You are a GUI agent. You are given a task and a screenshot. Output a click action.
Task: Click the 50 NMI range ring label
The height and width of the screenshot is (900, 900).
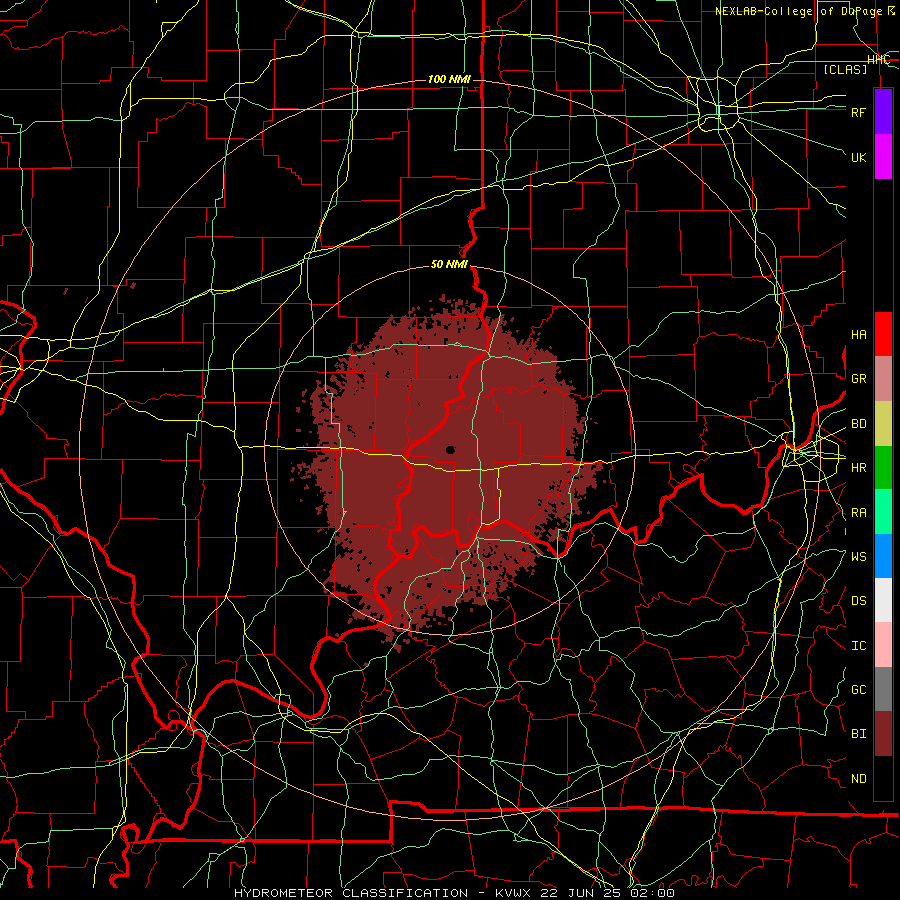449,265
